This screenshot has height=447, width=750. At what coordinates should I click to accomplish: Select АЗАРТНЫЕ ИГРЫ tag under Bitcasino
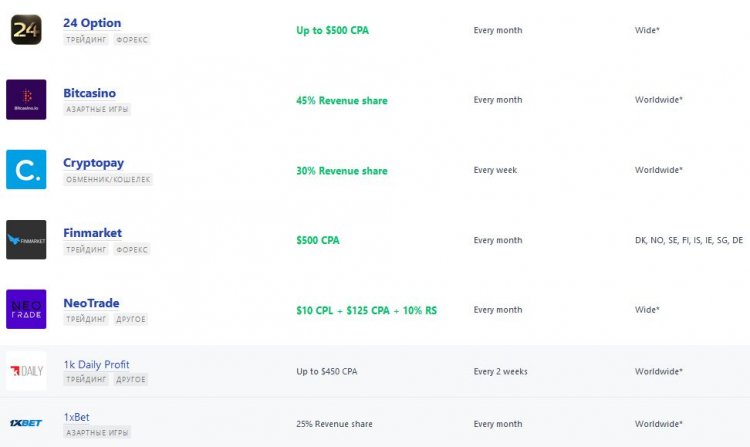pyautogui.click(x=97, y=109)
